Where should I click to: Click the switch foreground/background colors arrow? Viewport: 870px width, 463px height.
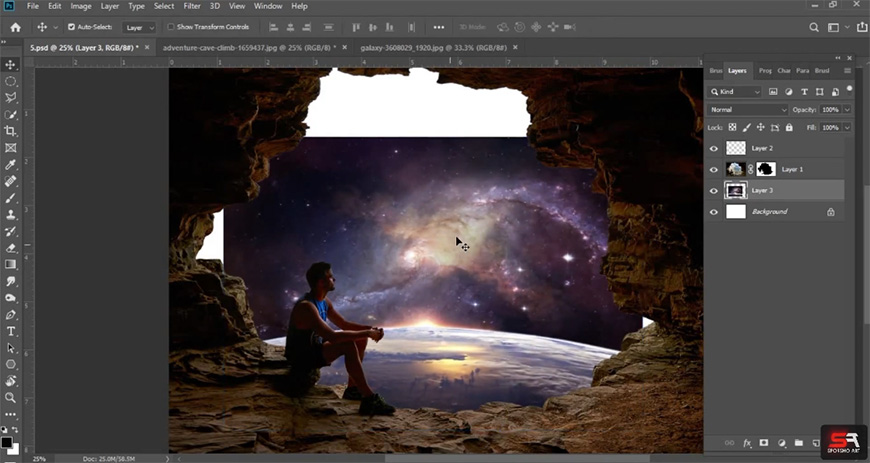[x=15, y=430]
